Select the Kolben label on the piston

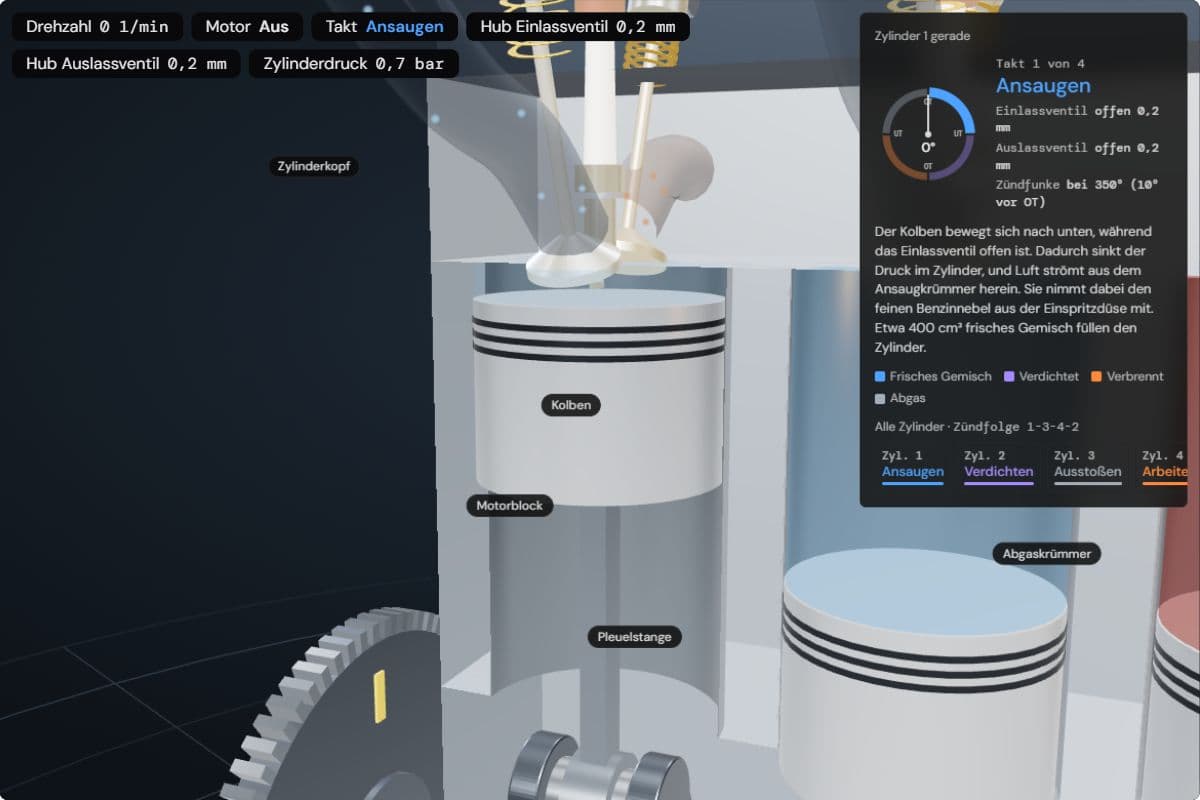[571, 405]
